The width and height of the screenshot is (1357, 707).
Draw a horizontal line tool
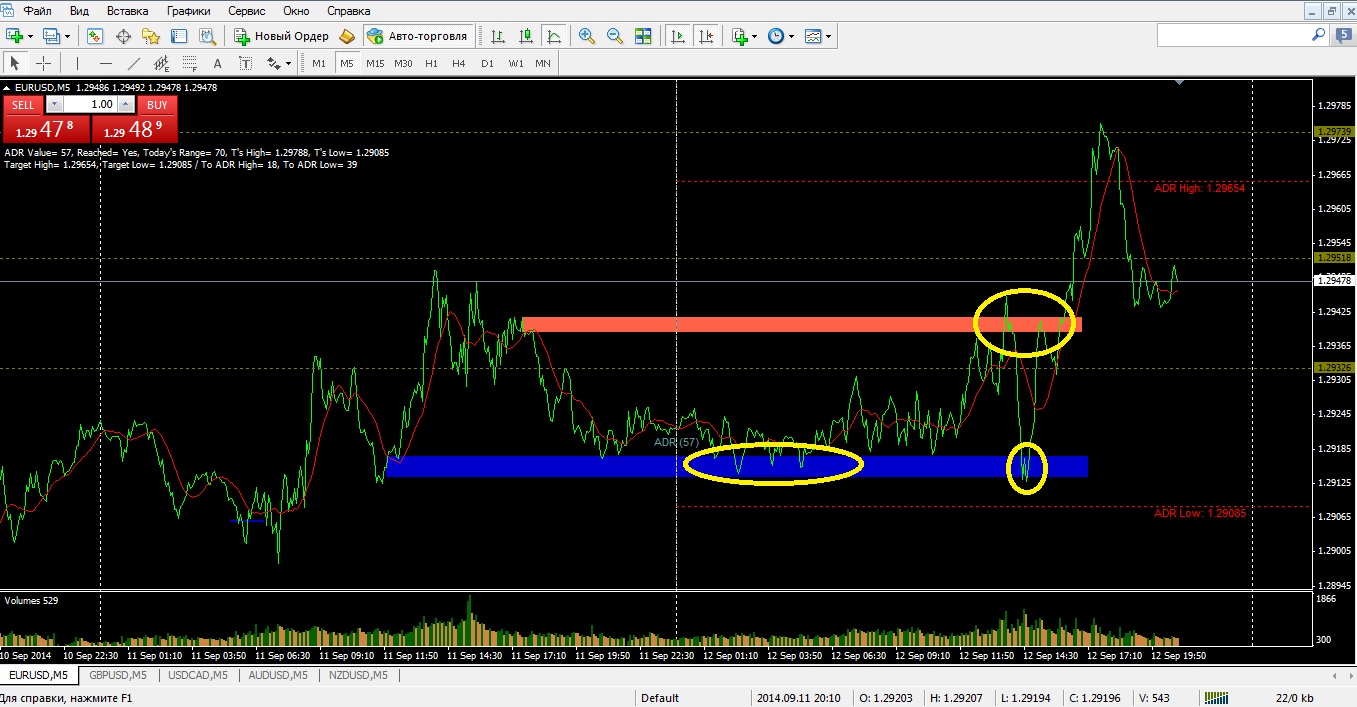point(105,63)
